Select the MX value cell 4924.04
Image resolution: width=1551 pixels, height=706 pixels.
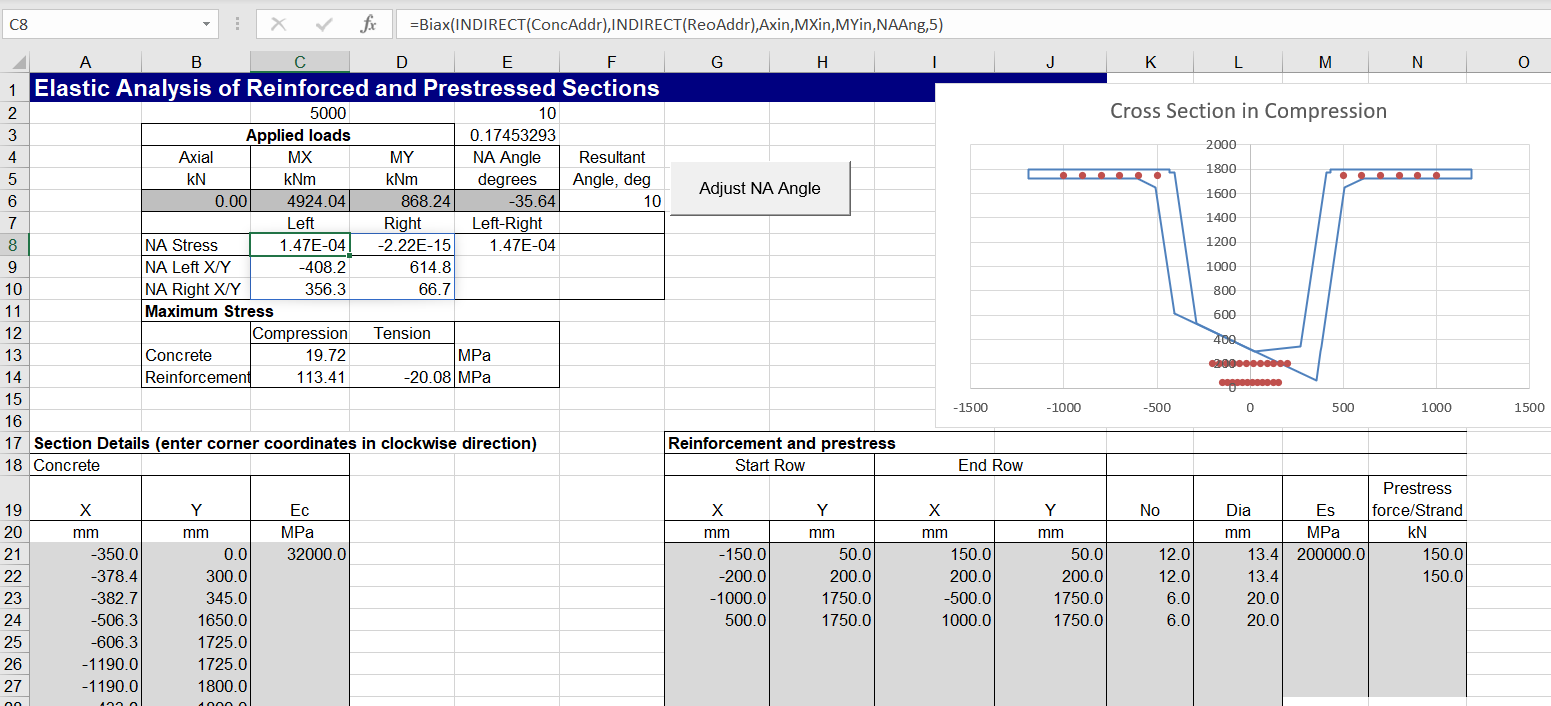point(300,201)
